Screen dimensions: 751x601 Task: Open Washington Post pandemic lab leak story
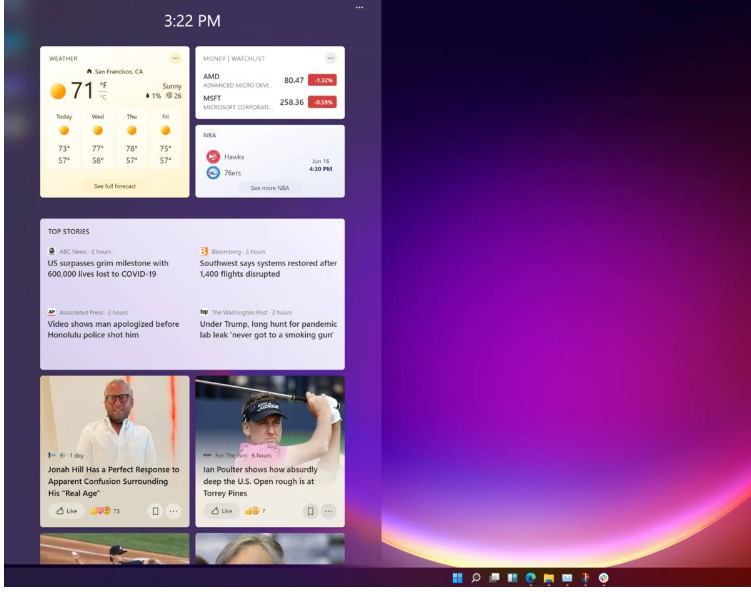click(268, 329)
